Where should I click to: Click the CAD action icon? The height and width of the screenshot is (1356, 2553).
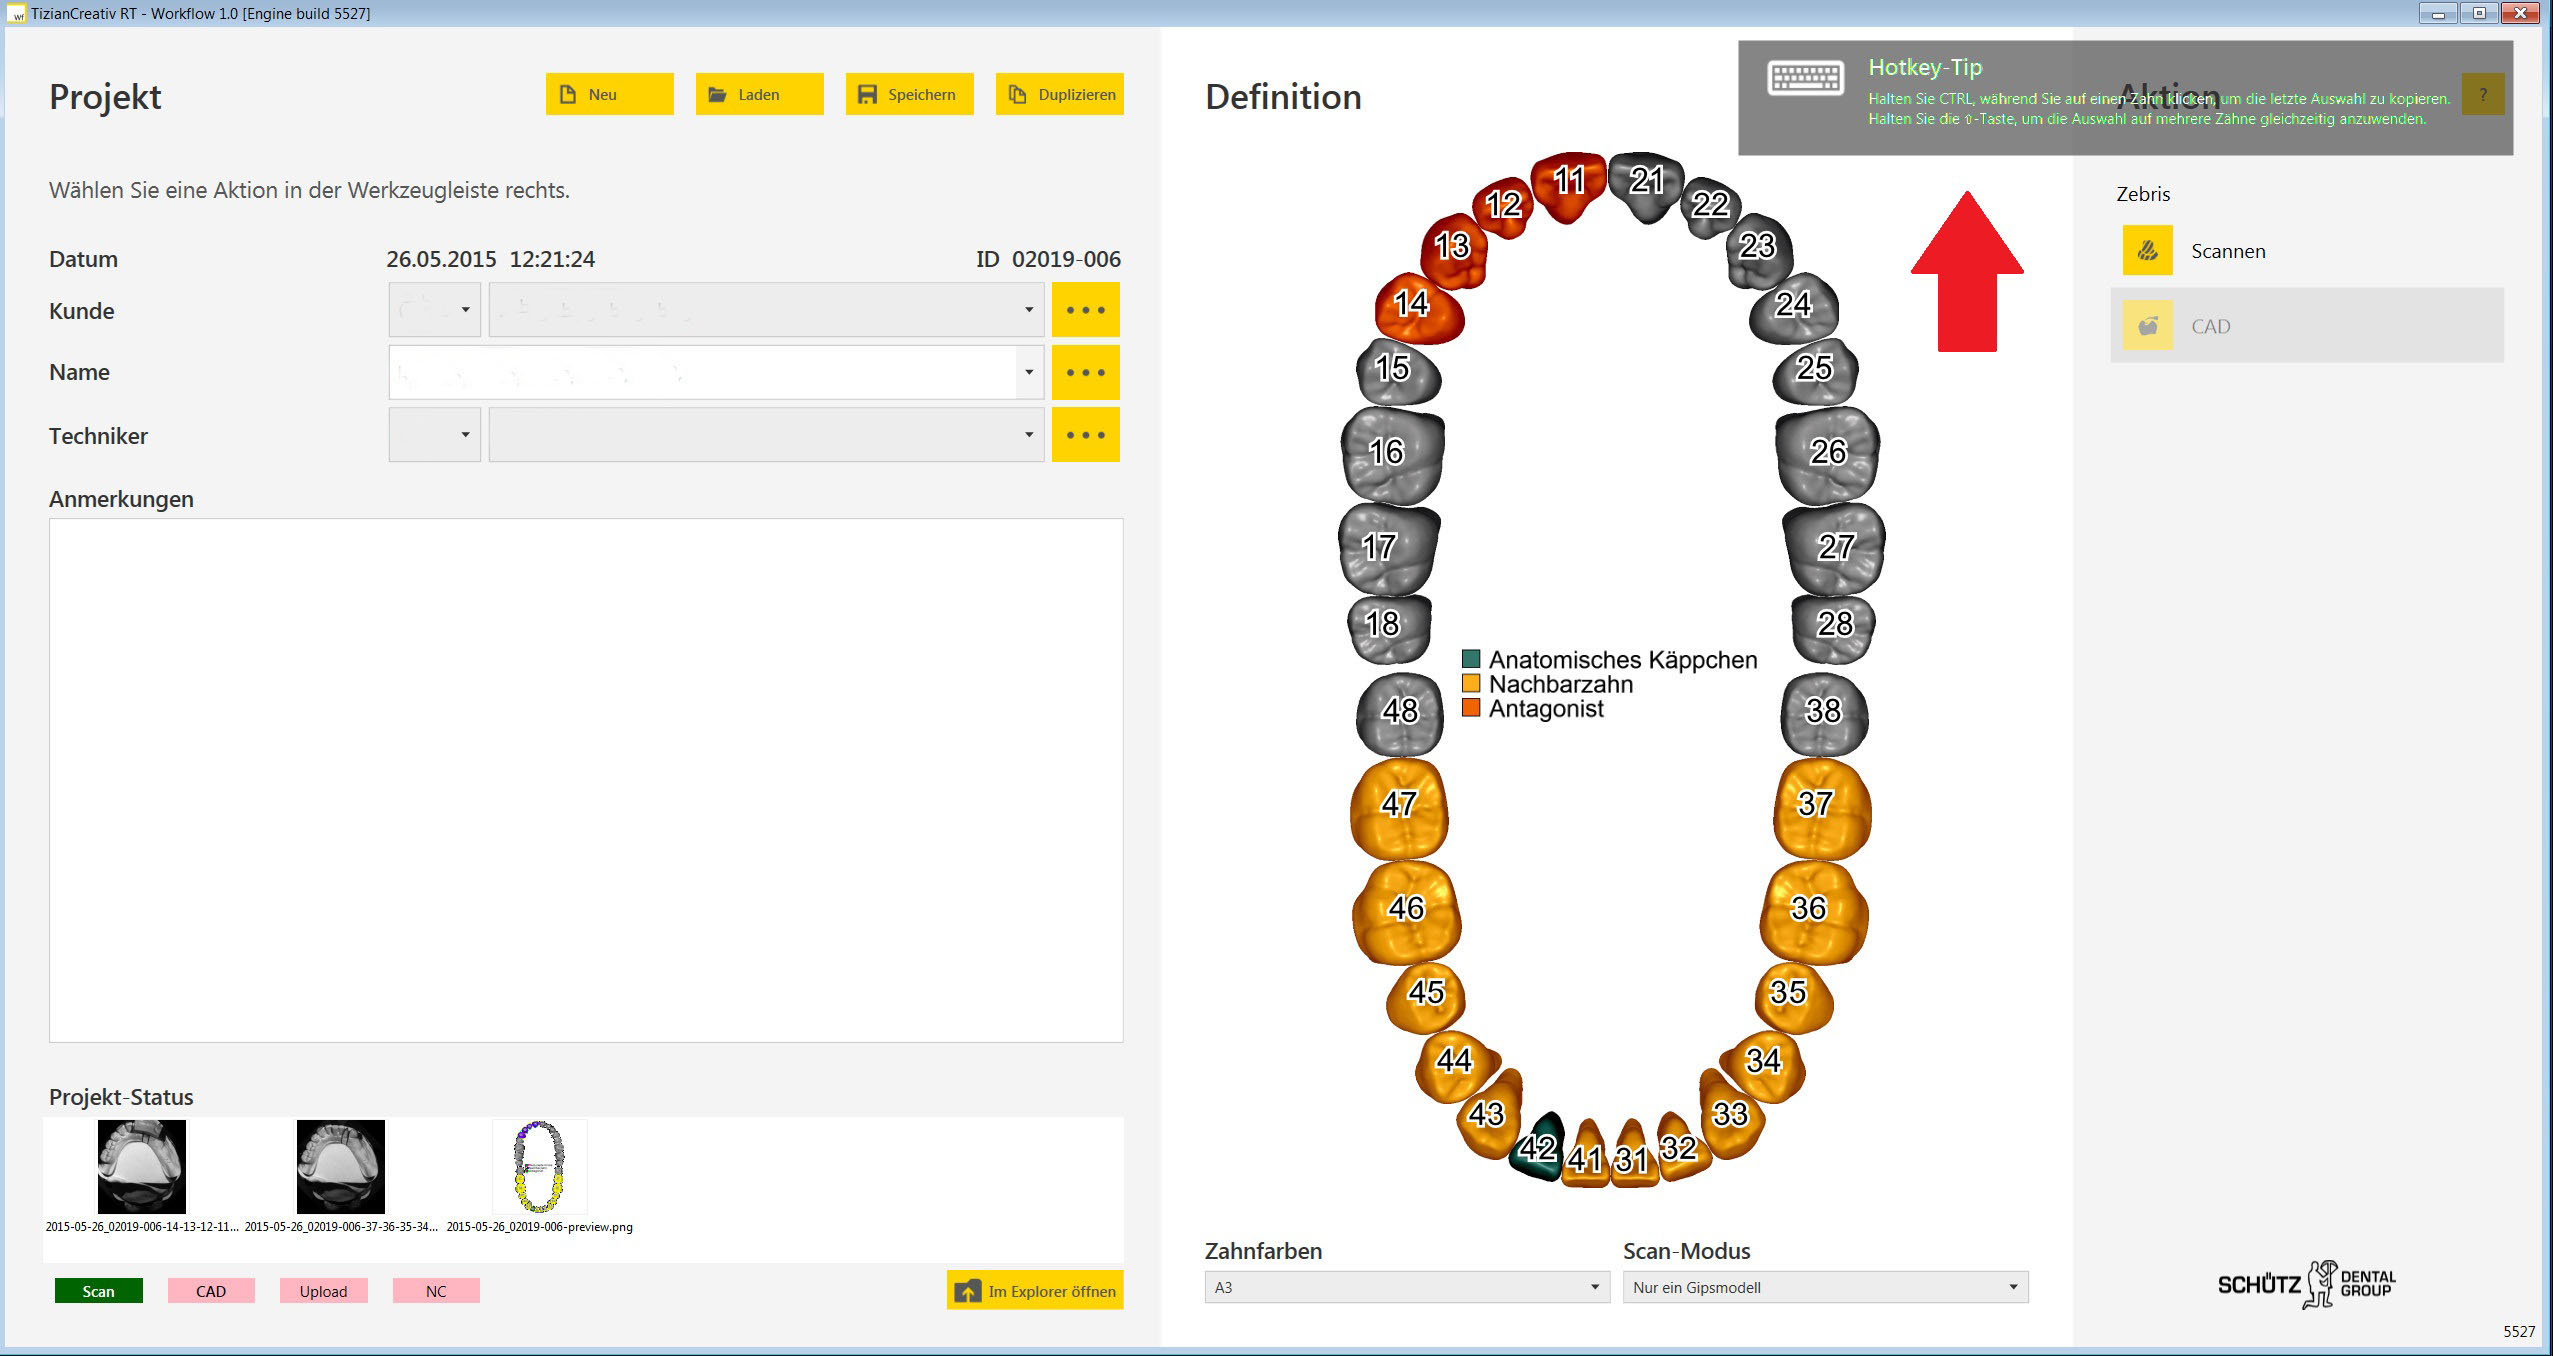(x=2147, y=326)
